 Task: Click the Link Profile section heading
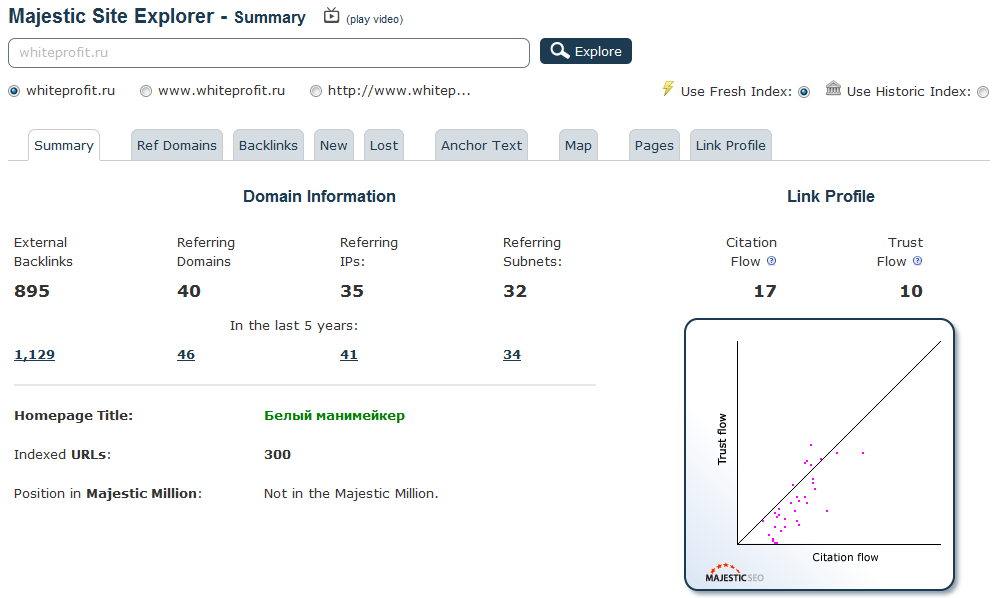pos(830,197)
